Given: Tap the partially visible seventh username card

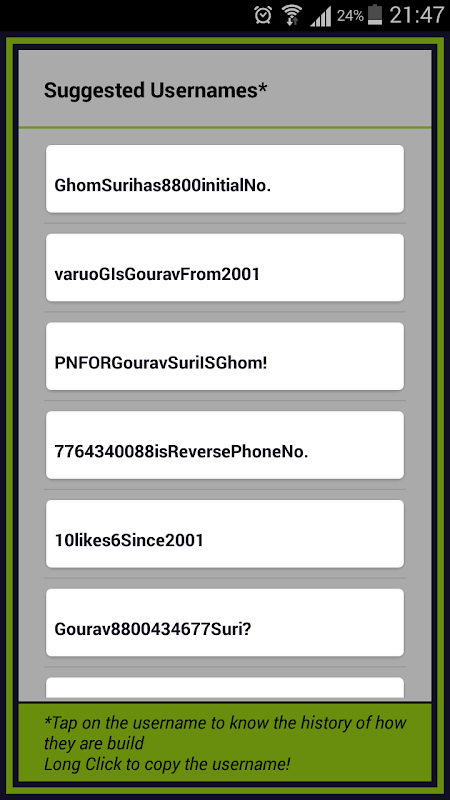Looking at the screenshot, I should (225, 689).
